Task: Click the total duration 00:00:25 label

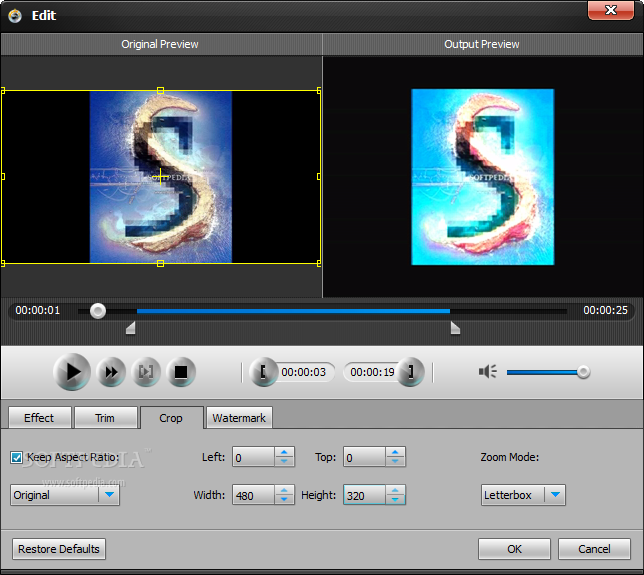Action: [x=605, y=310]
